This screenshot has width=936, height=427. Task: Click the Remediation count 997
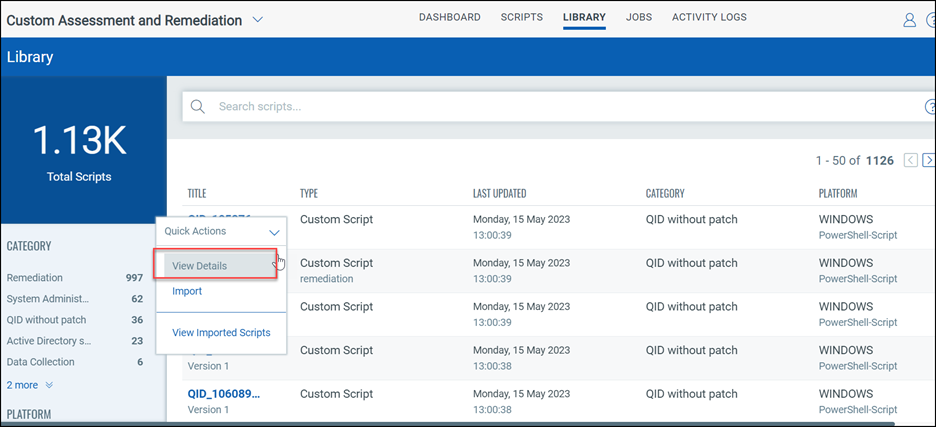[x=134, y=278]
